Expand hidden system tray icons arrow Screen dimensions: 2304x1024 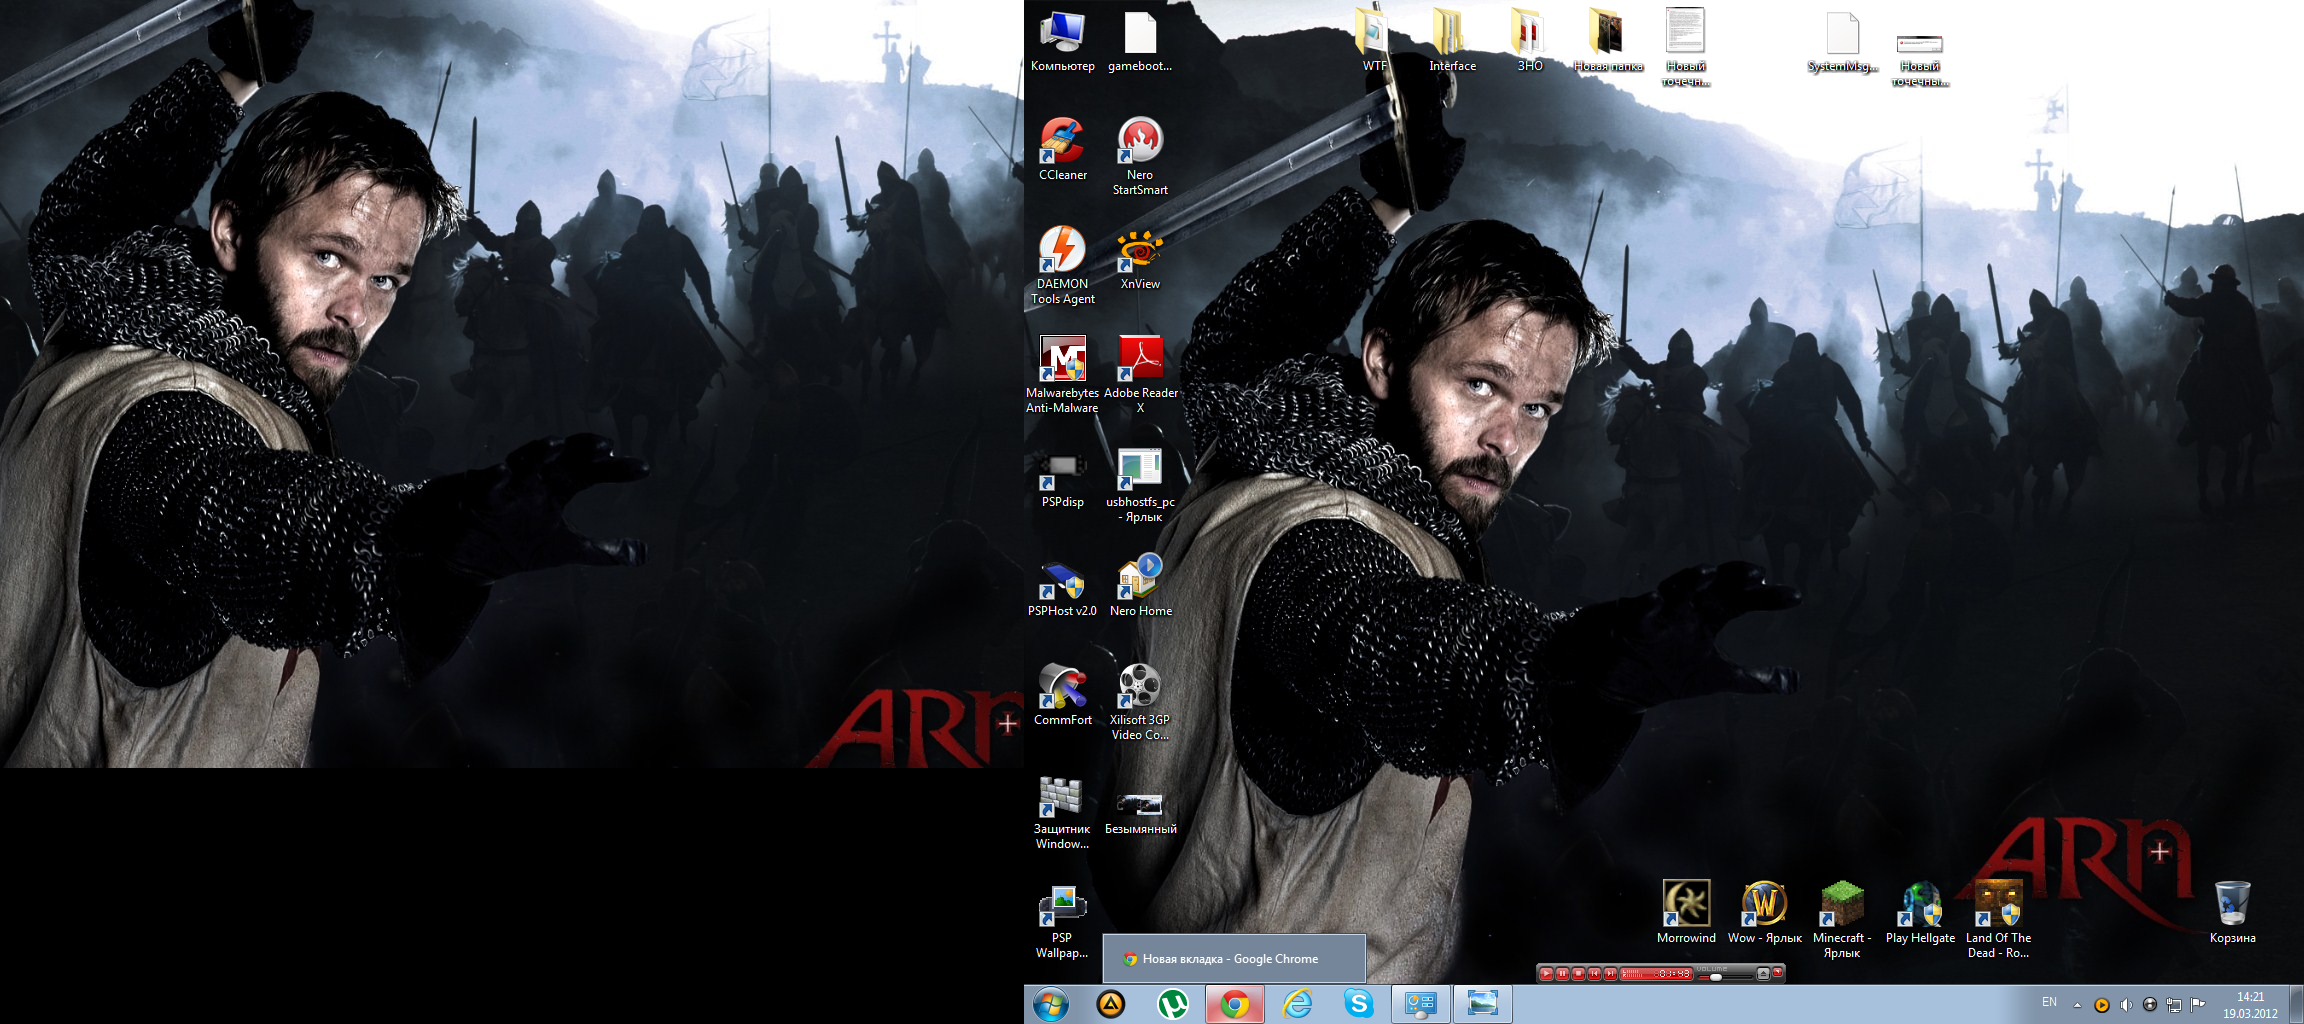[x=2077, y=1004]
